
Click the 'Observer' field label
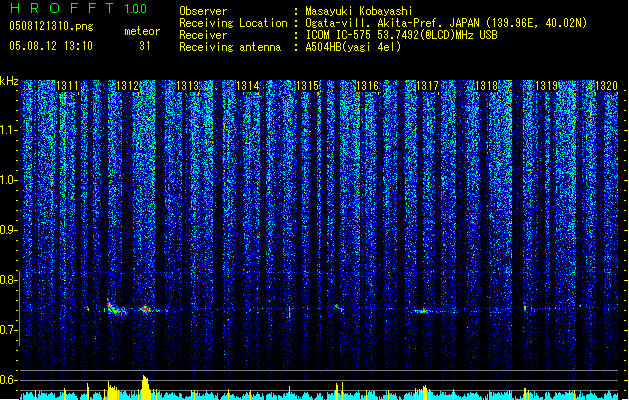coord(203,11)
